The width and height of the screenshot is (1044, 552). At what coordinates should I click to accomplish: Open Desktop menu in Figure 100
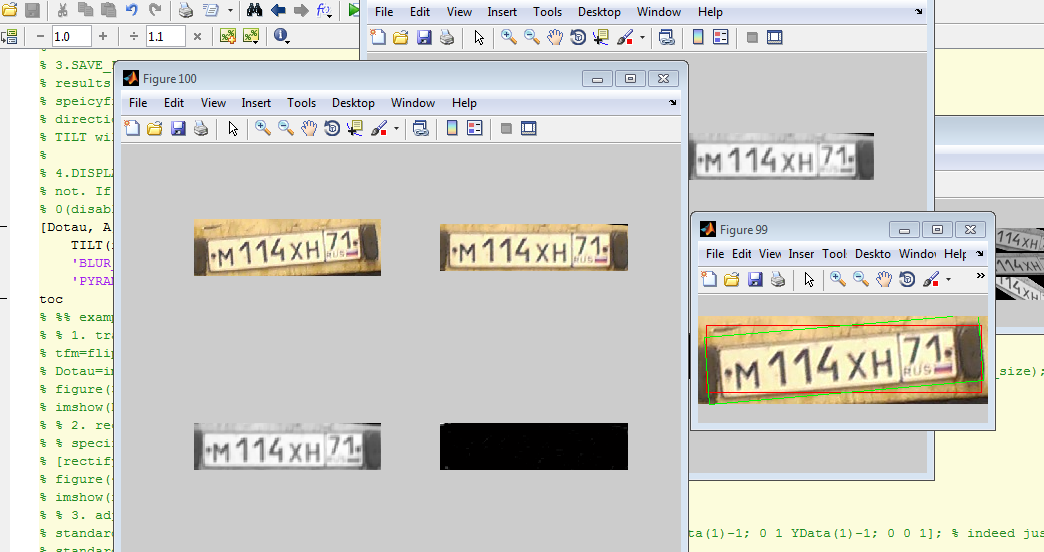[353, 103]
